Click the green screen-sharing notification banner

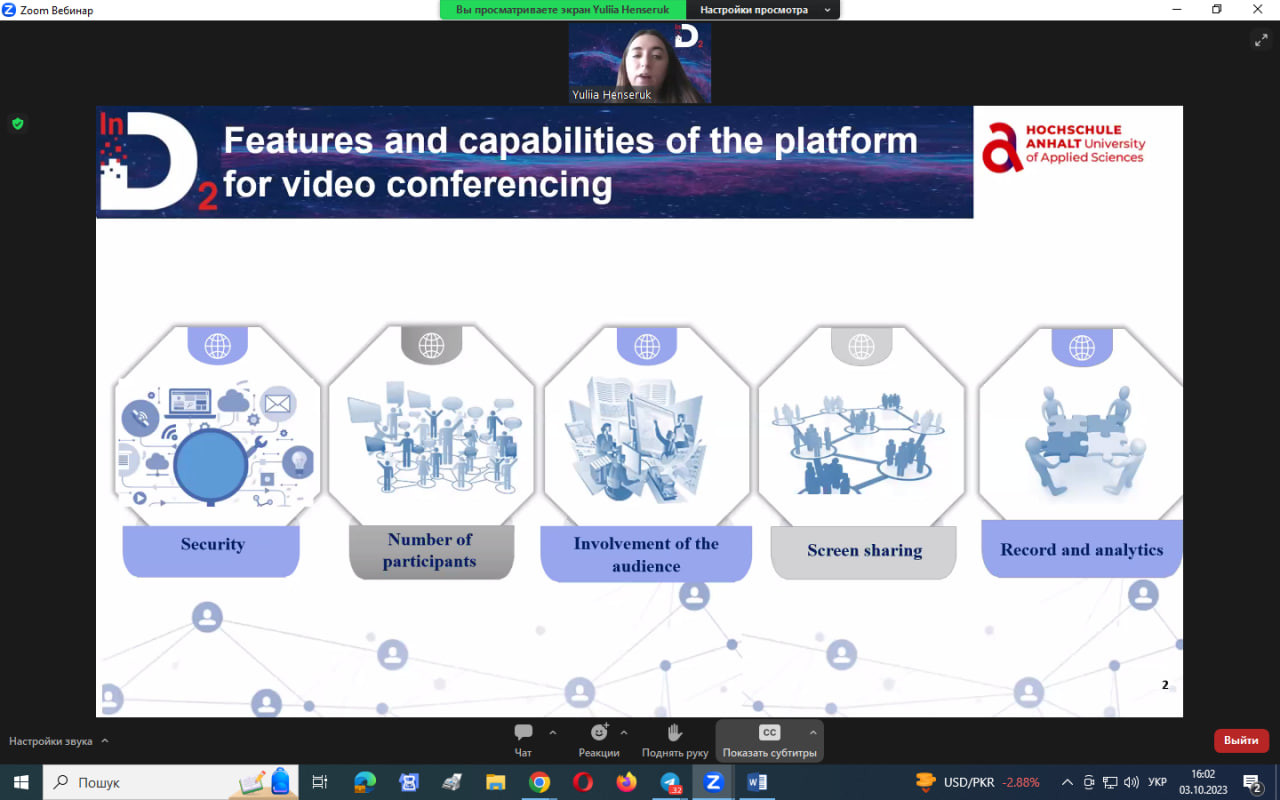(x=563, y=10)
